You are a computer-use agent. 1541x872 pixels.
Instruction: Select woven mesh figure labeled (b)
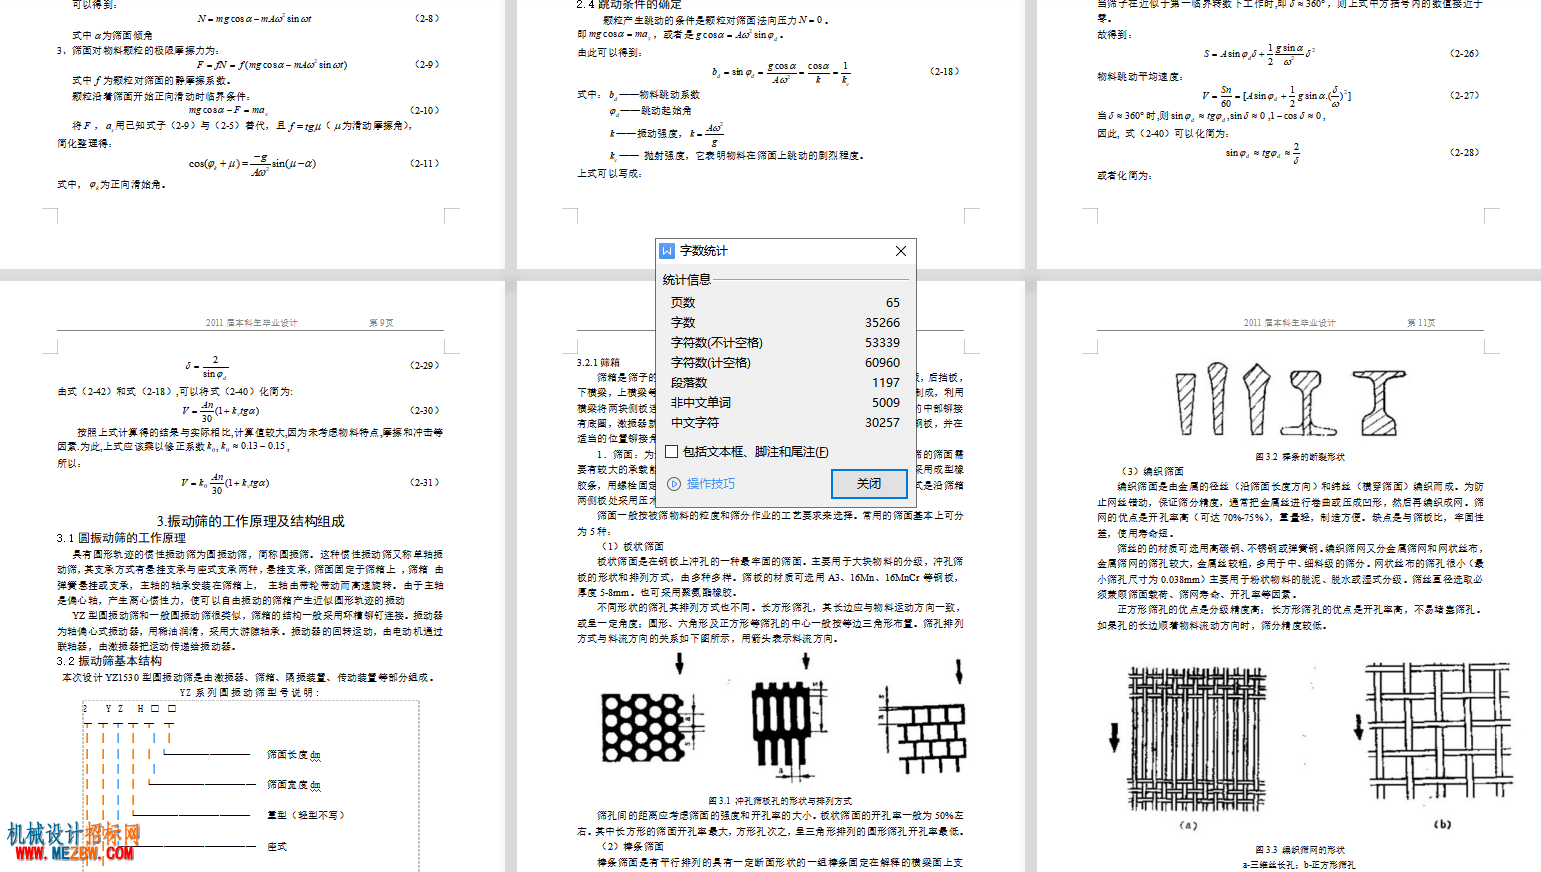tap(1441, 731)
